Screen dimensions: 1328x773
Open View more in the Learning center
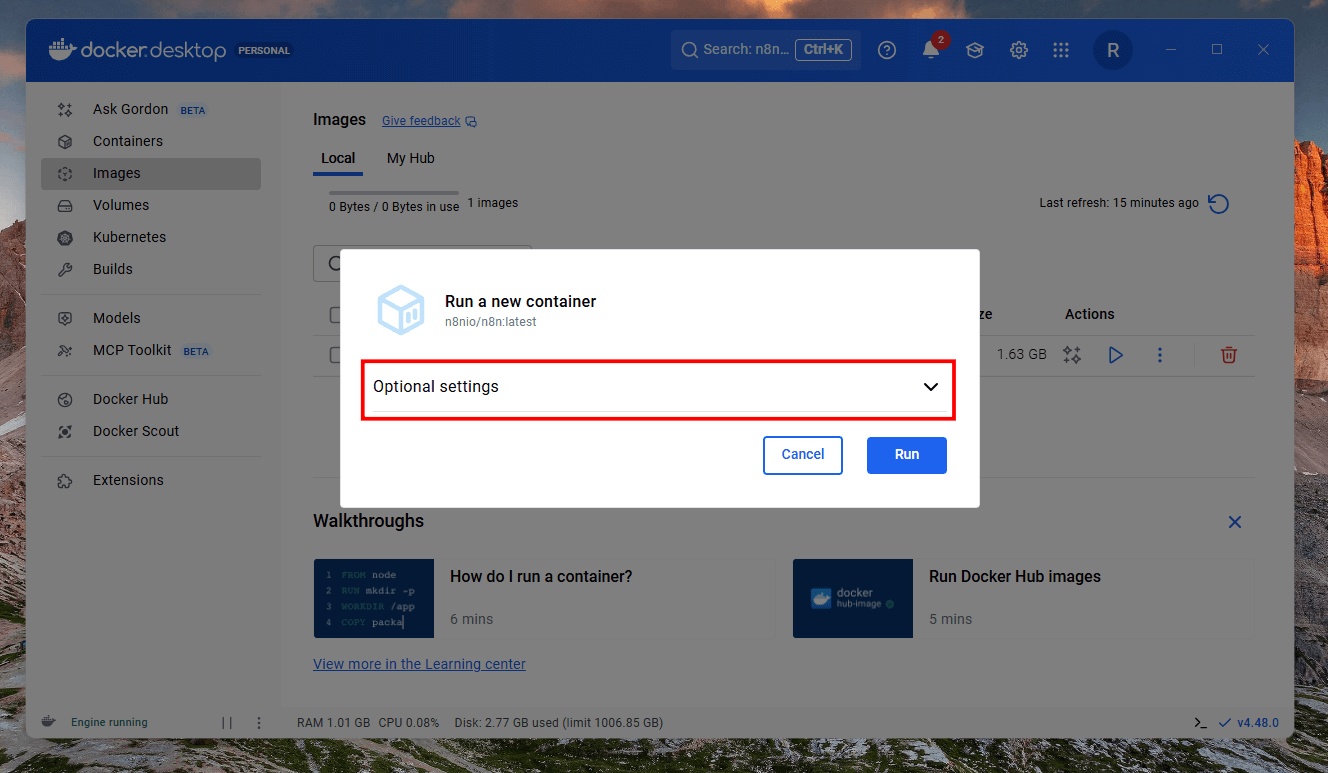419,664
